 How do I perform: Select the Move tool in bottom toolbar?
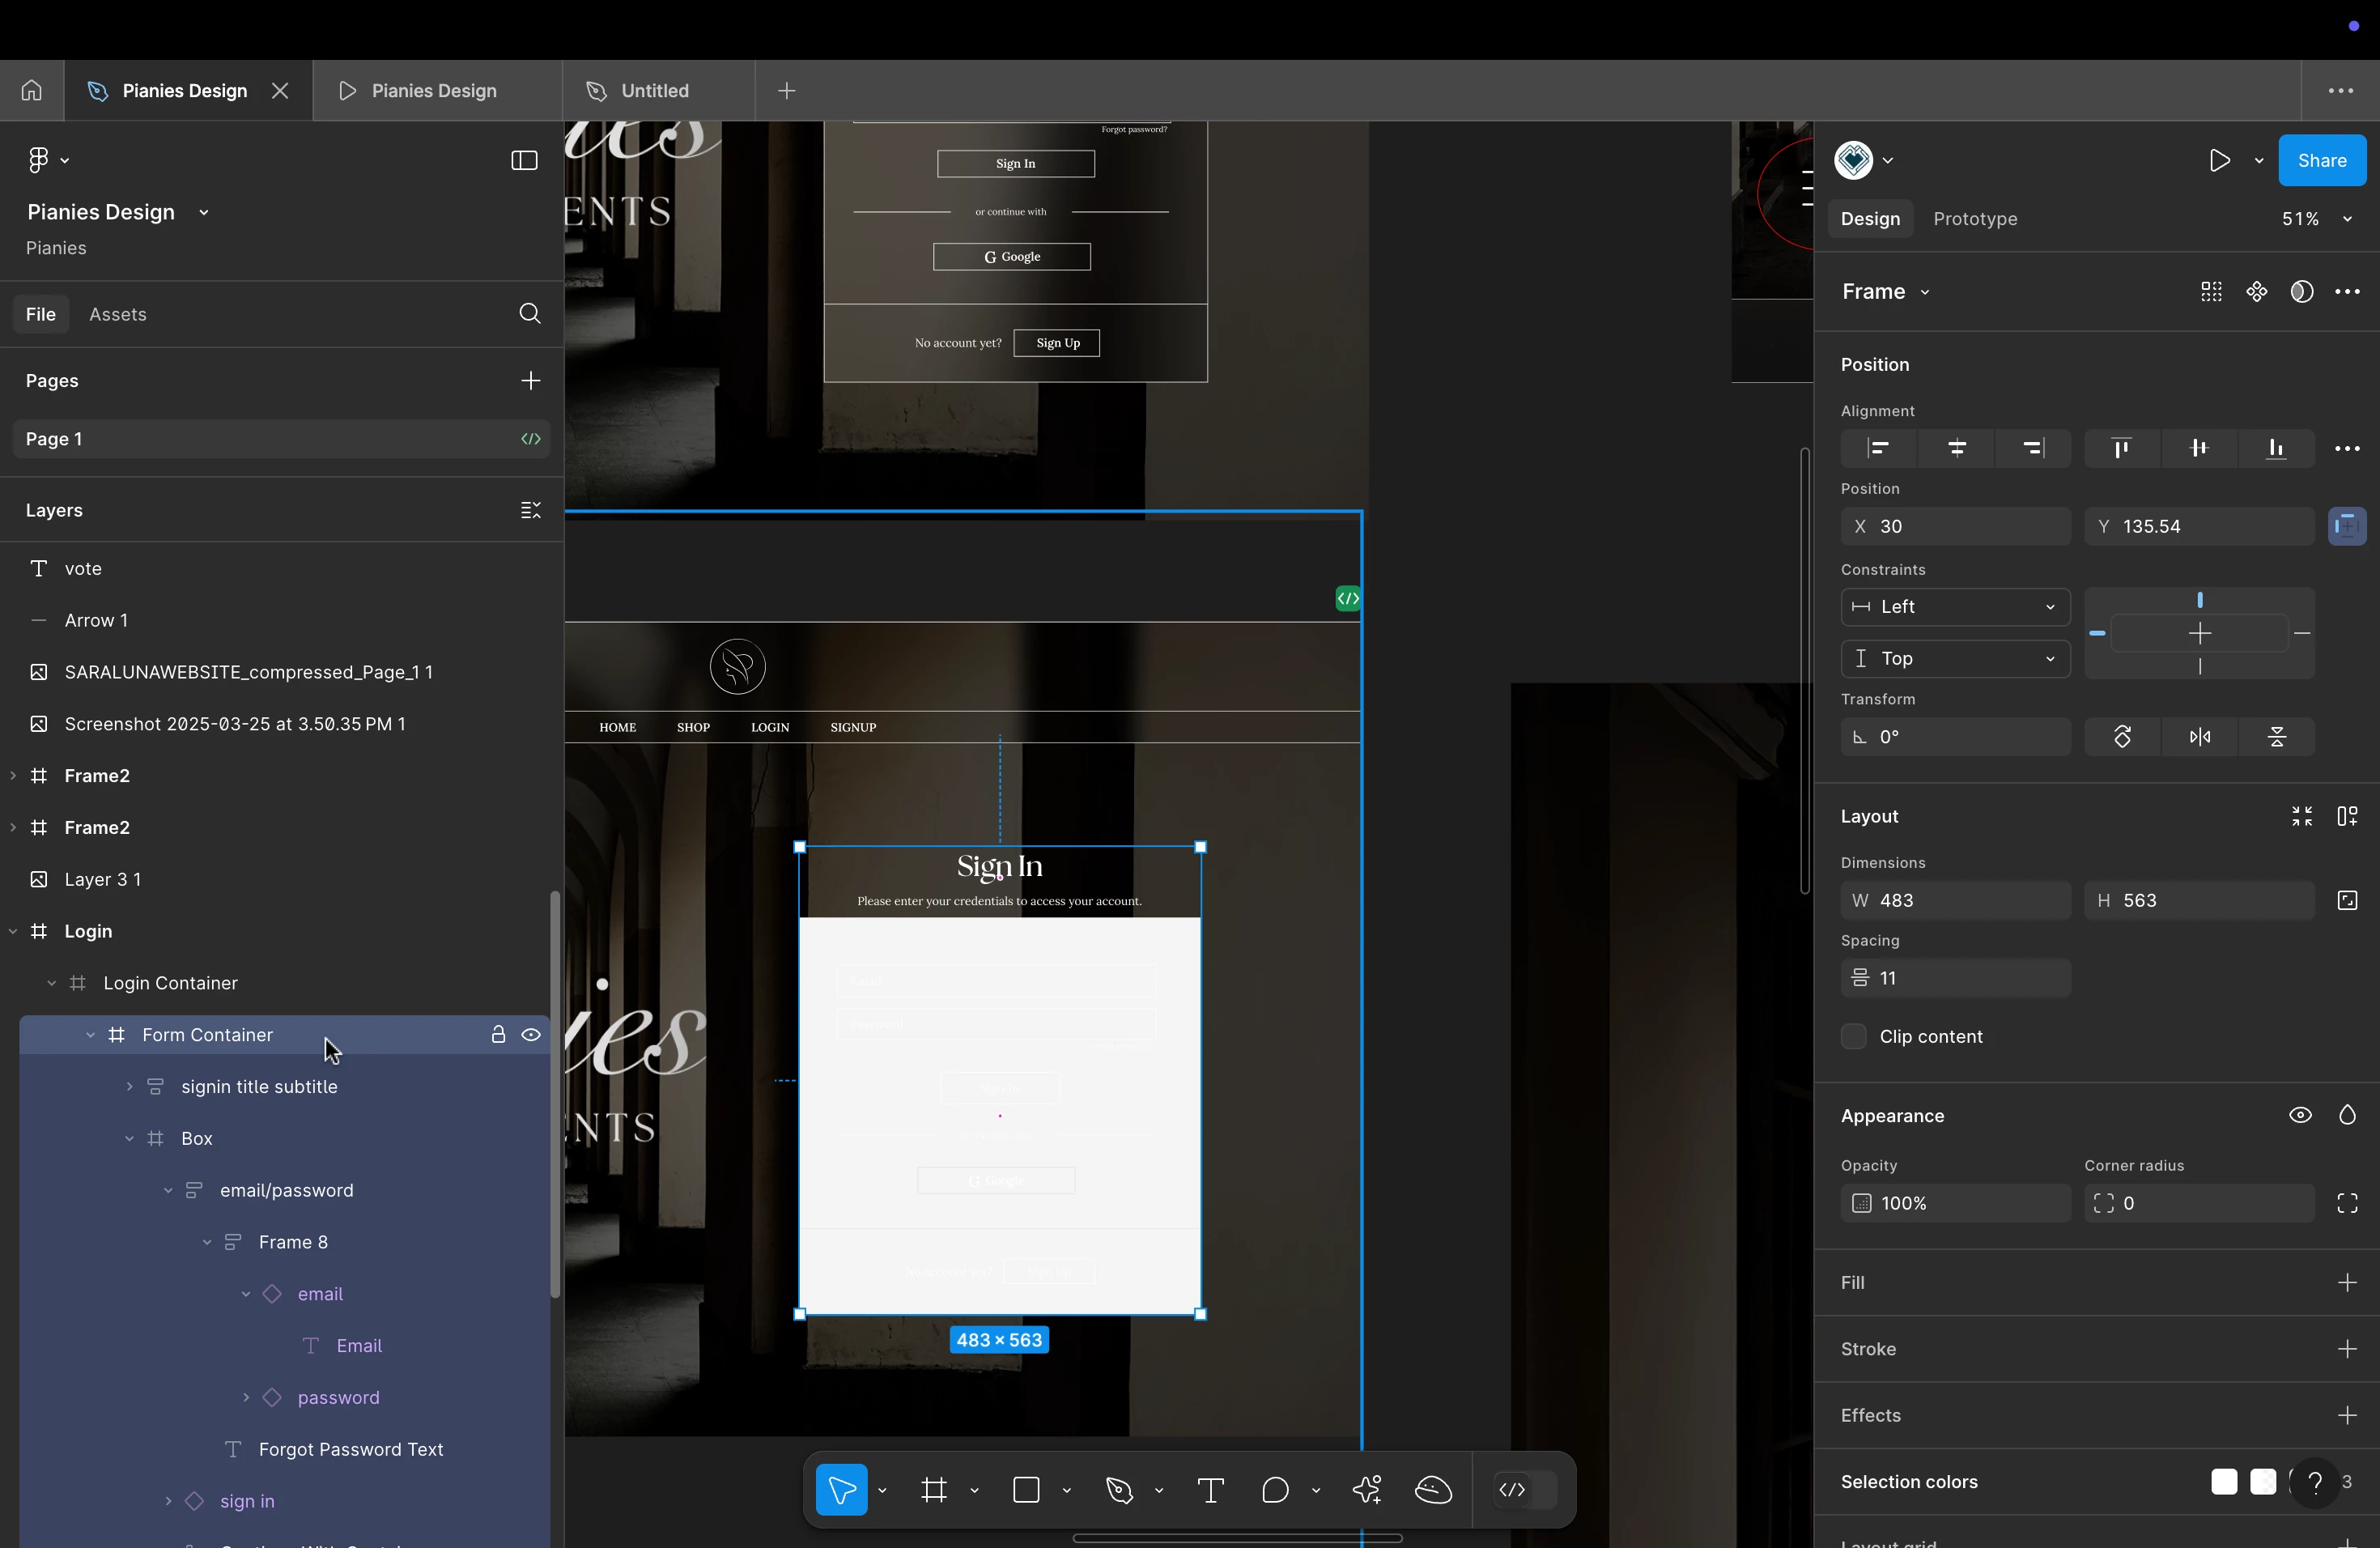pyautogui.click(x=842, y=1490)
